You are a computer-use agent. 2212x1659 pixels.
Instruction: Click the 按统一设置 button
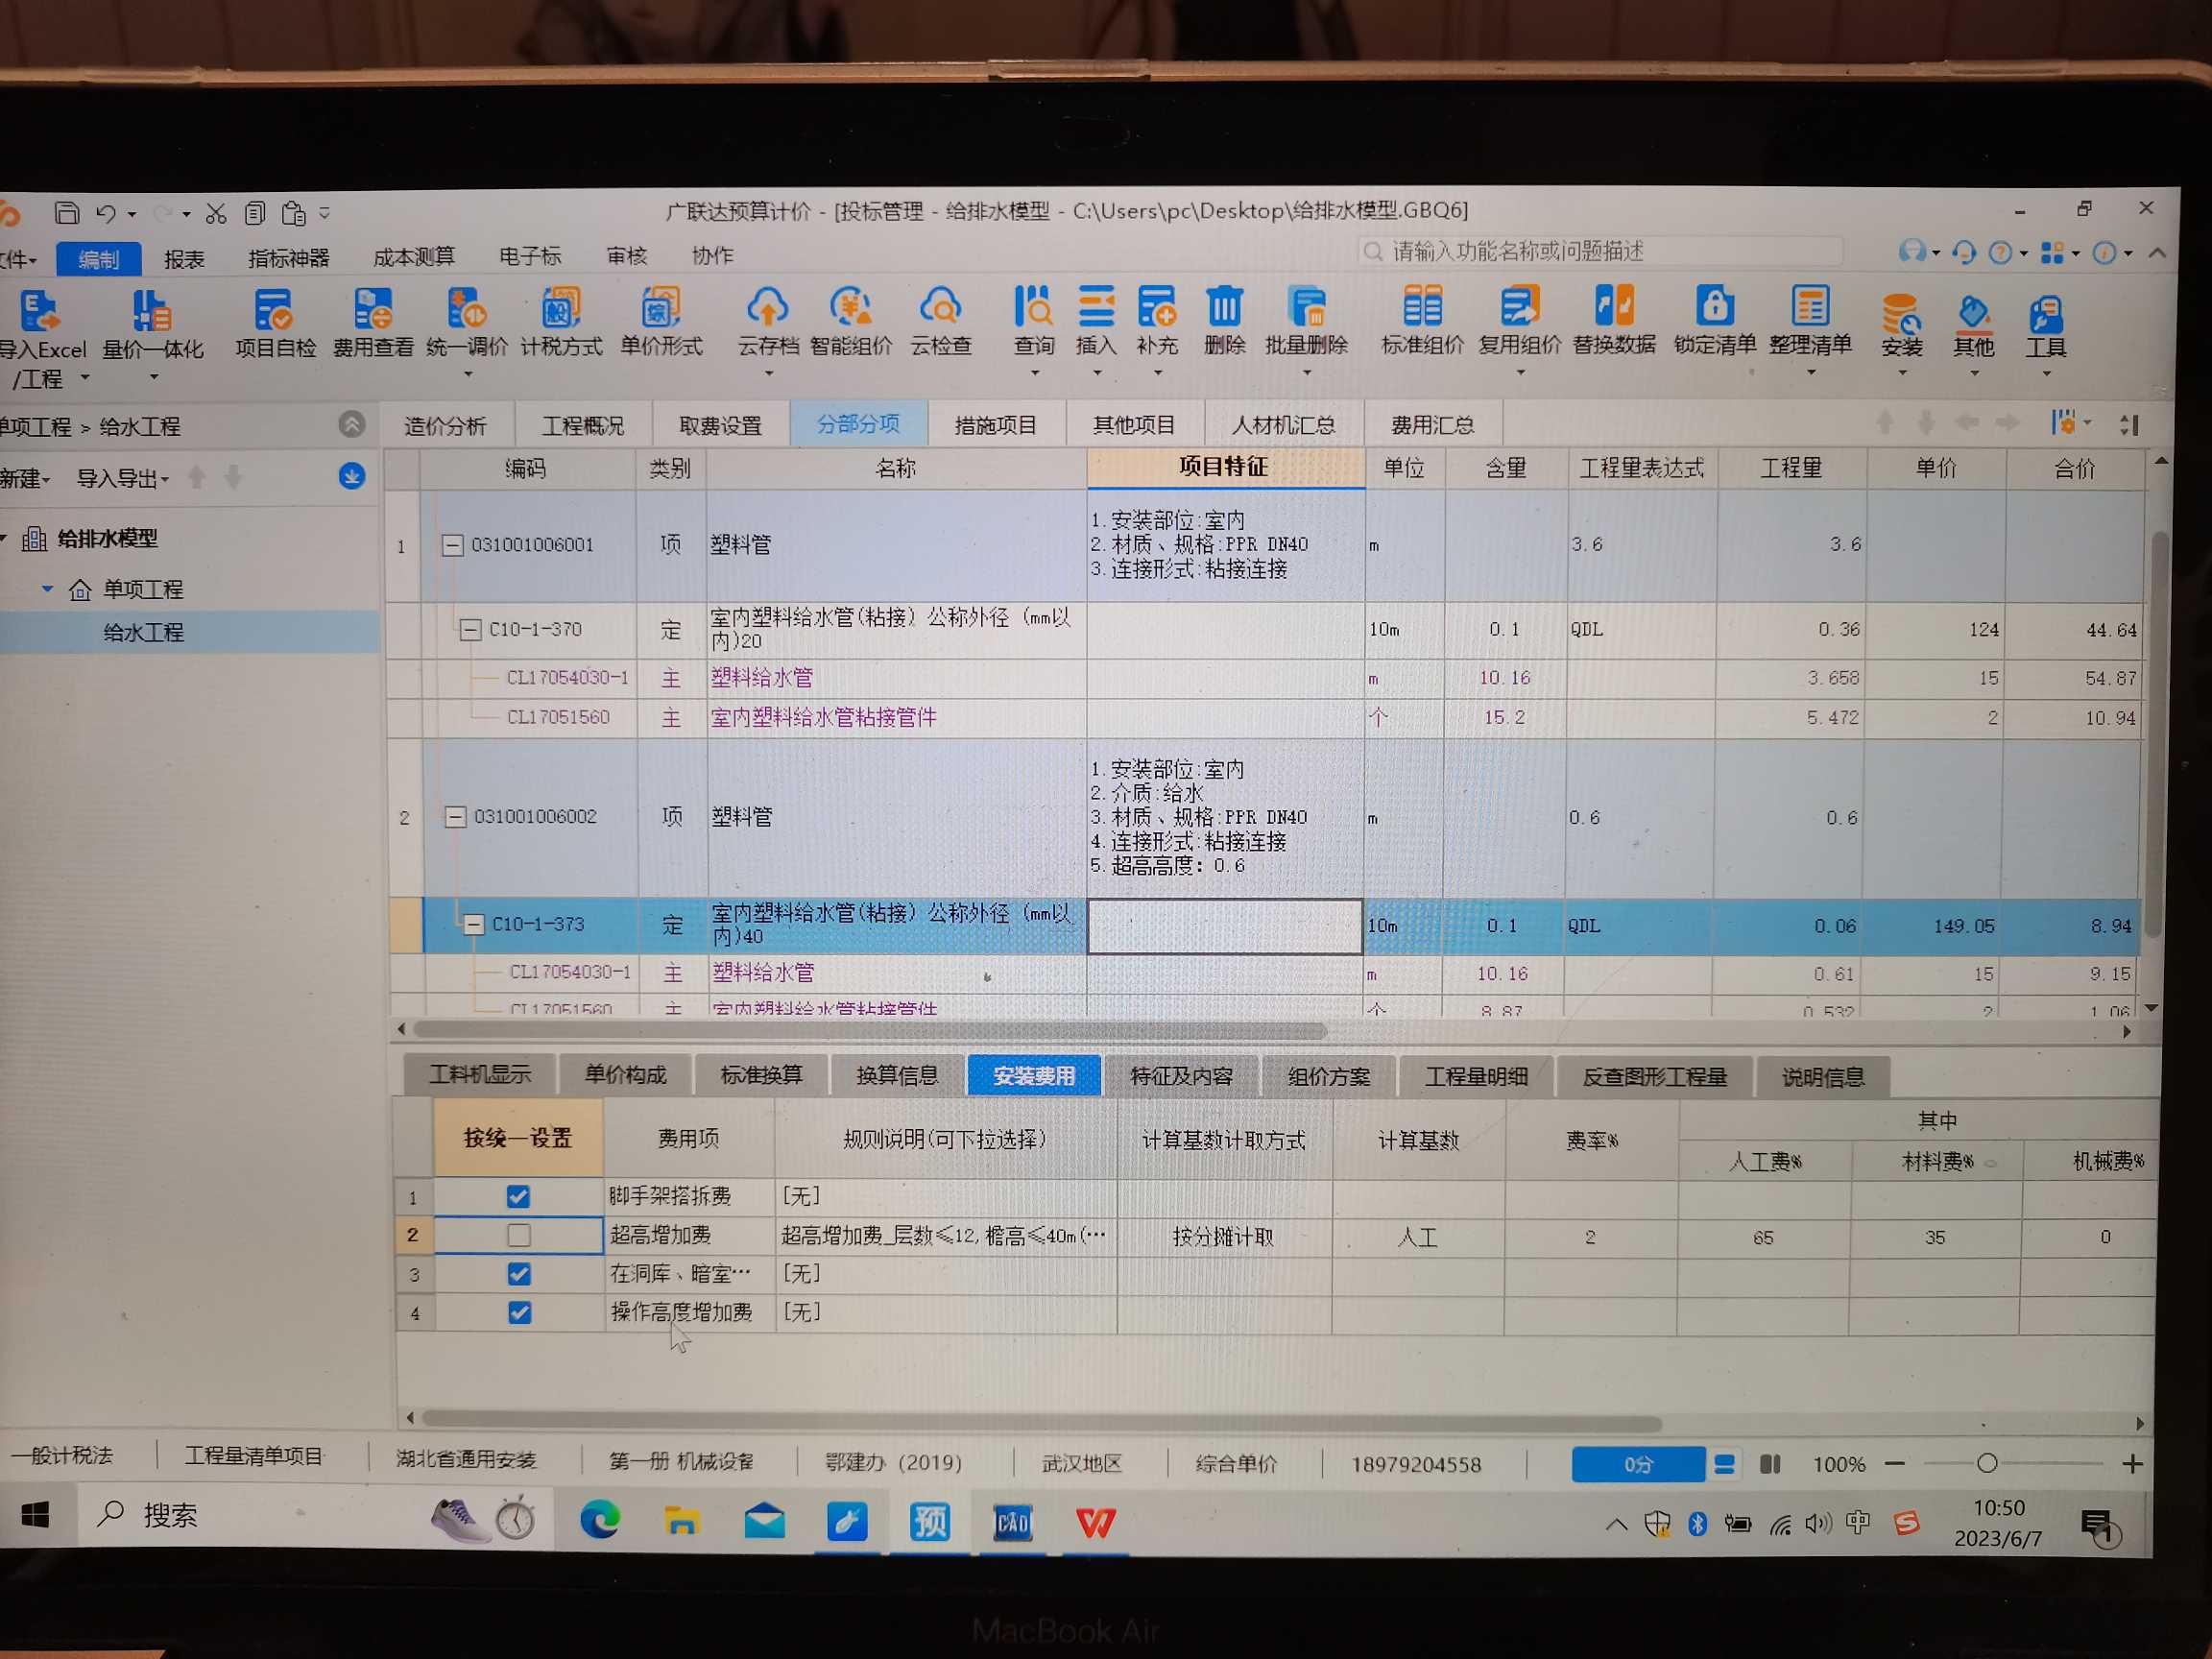click(x=518, y=1138)
